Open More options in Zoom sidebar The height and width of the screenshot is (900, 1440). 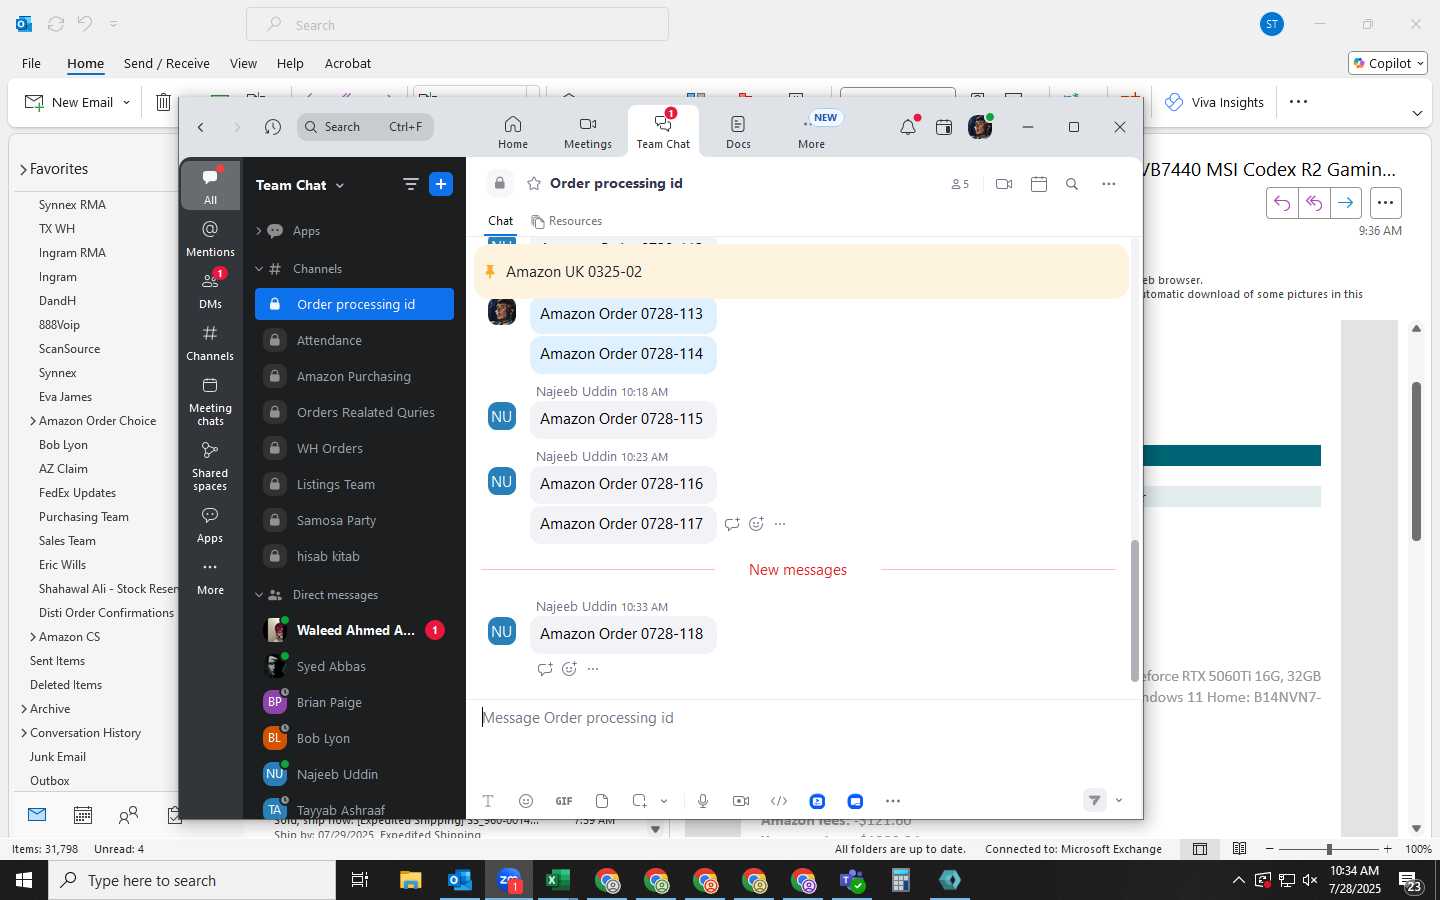[210, 577]
